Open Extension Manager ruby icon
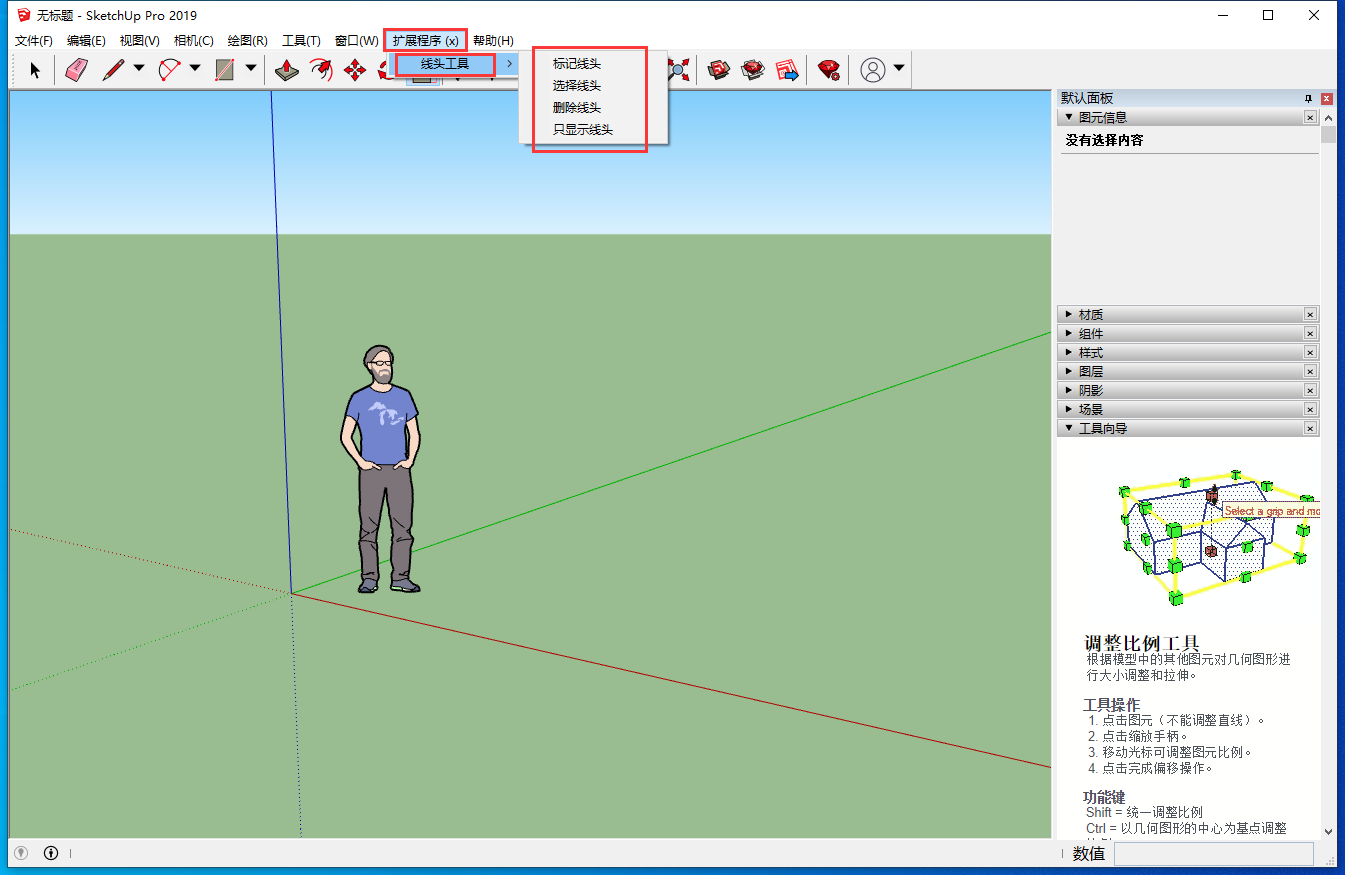 click(829, 70)
